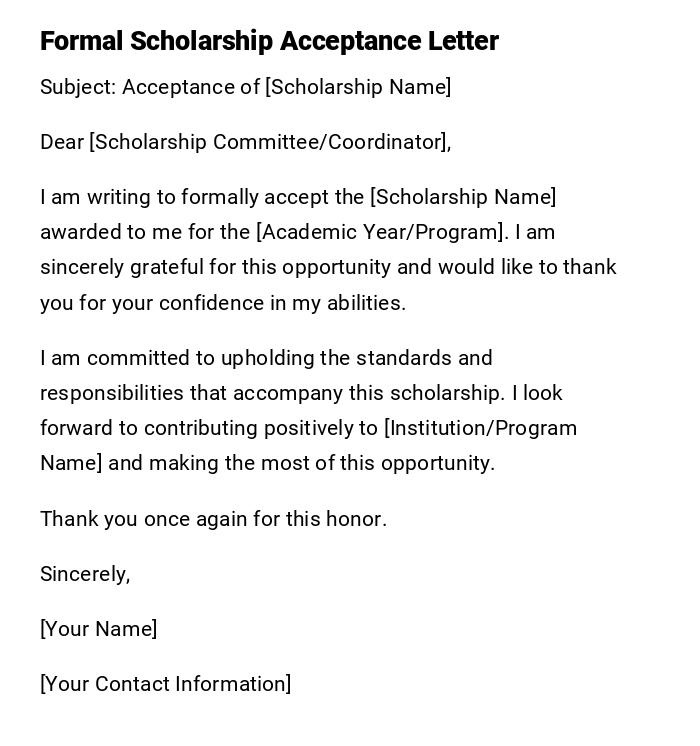Screen dimensions: 700x746
Task: Click the Formal Scholarship Acceptance Letter heading
Action: click(x=269, y=42)
